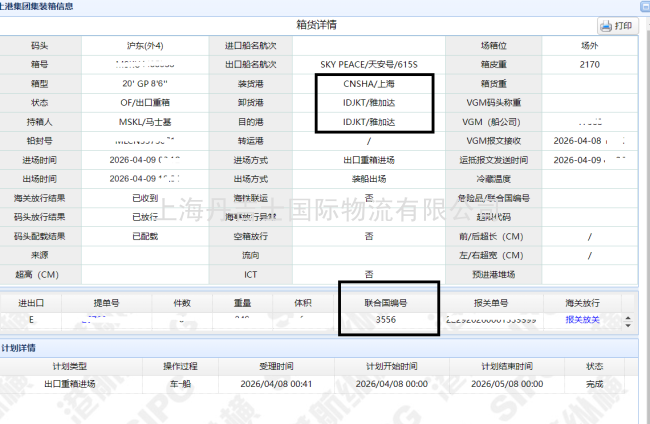Click the 计划详情 section title
Screen dimensions: 650x424
pyautogui.click(x=20, y=348)
